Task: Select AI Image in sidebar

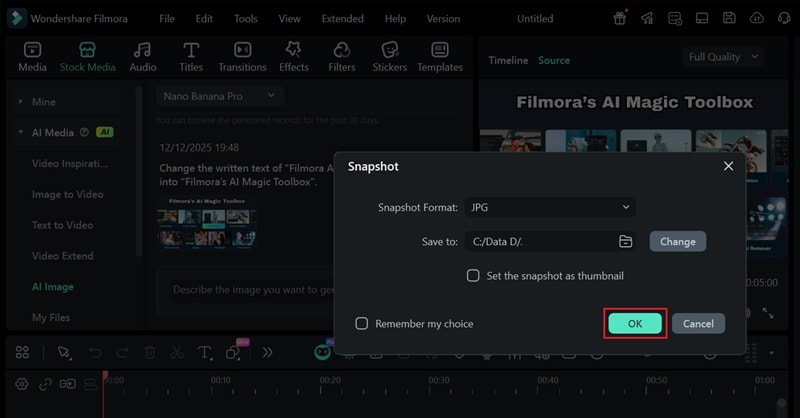Action: (53, 287)
